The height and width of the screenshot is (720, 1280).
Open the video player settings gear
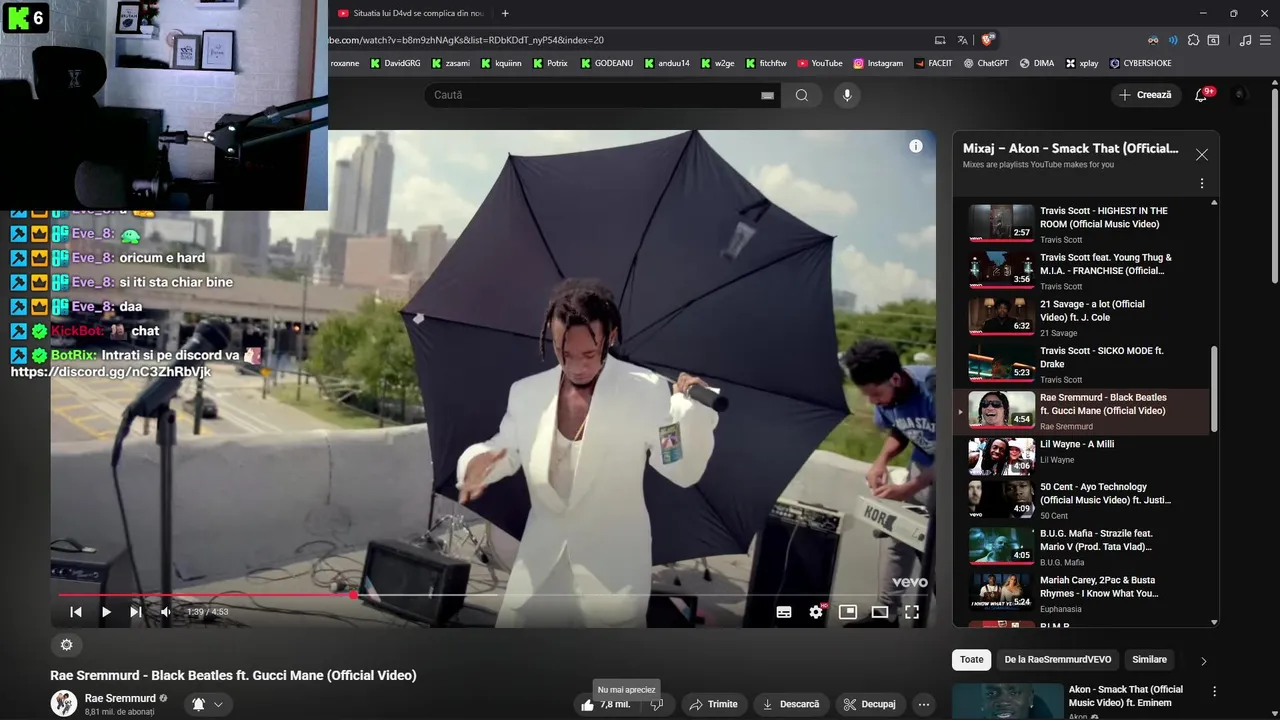816,612
